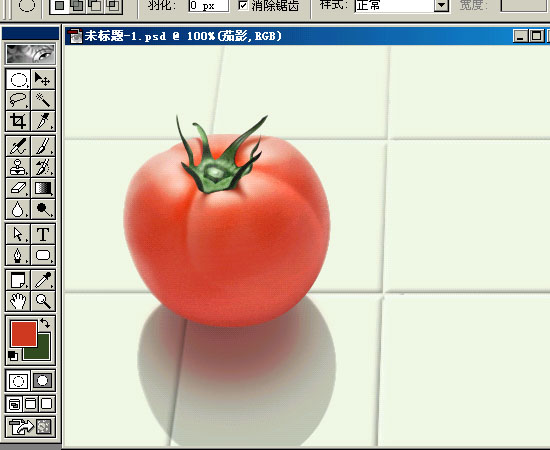Pick the Type tool

pos(43,234)
